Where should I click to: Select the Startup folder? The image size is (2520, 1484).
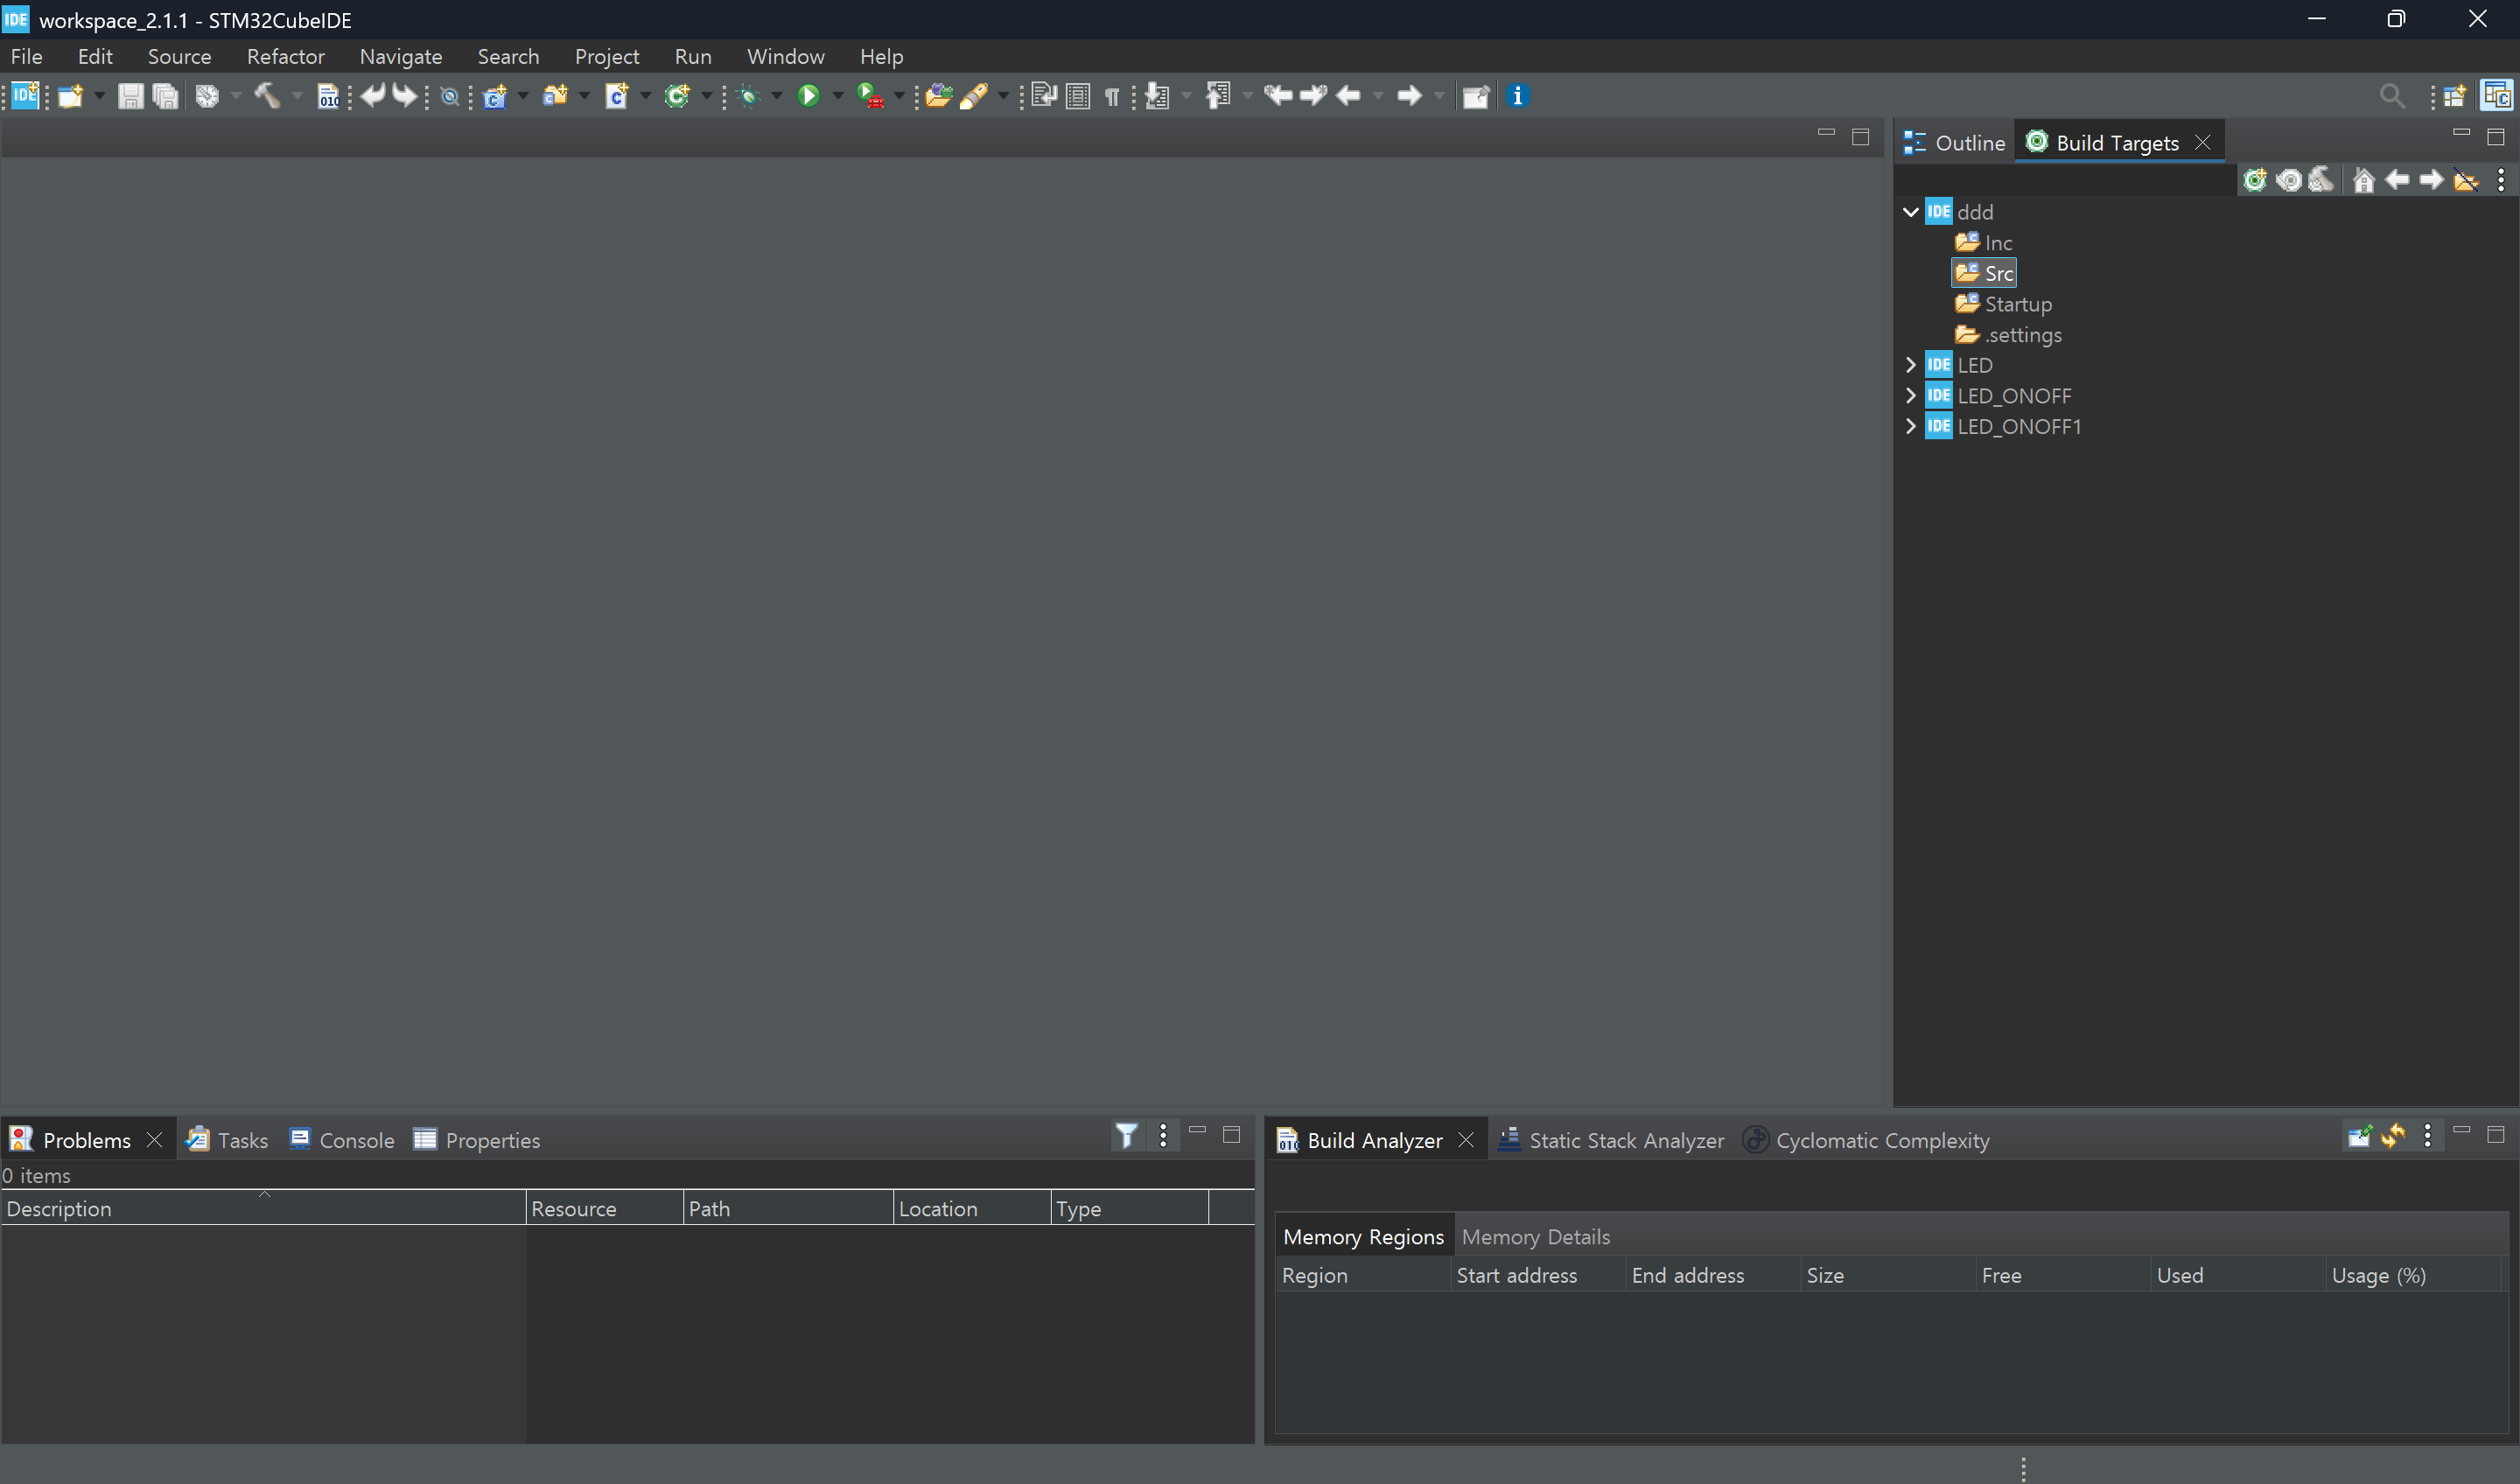2003,304
